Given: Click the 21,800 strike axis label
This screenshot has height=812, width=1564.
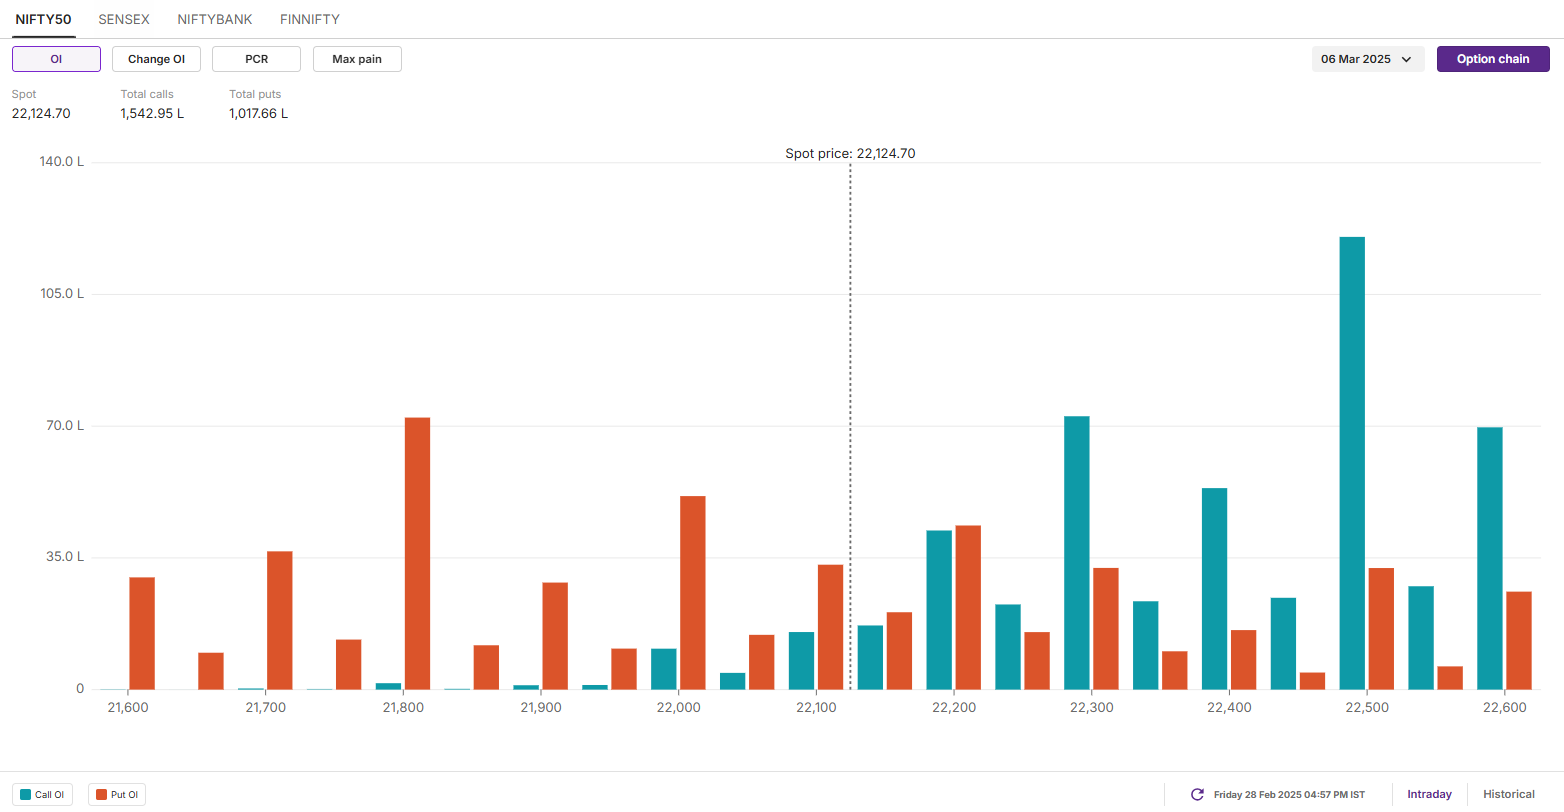Looking at the screenshot, I should point(403,708).
